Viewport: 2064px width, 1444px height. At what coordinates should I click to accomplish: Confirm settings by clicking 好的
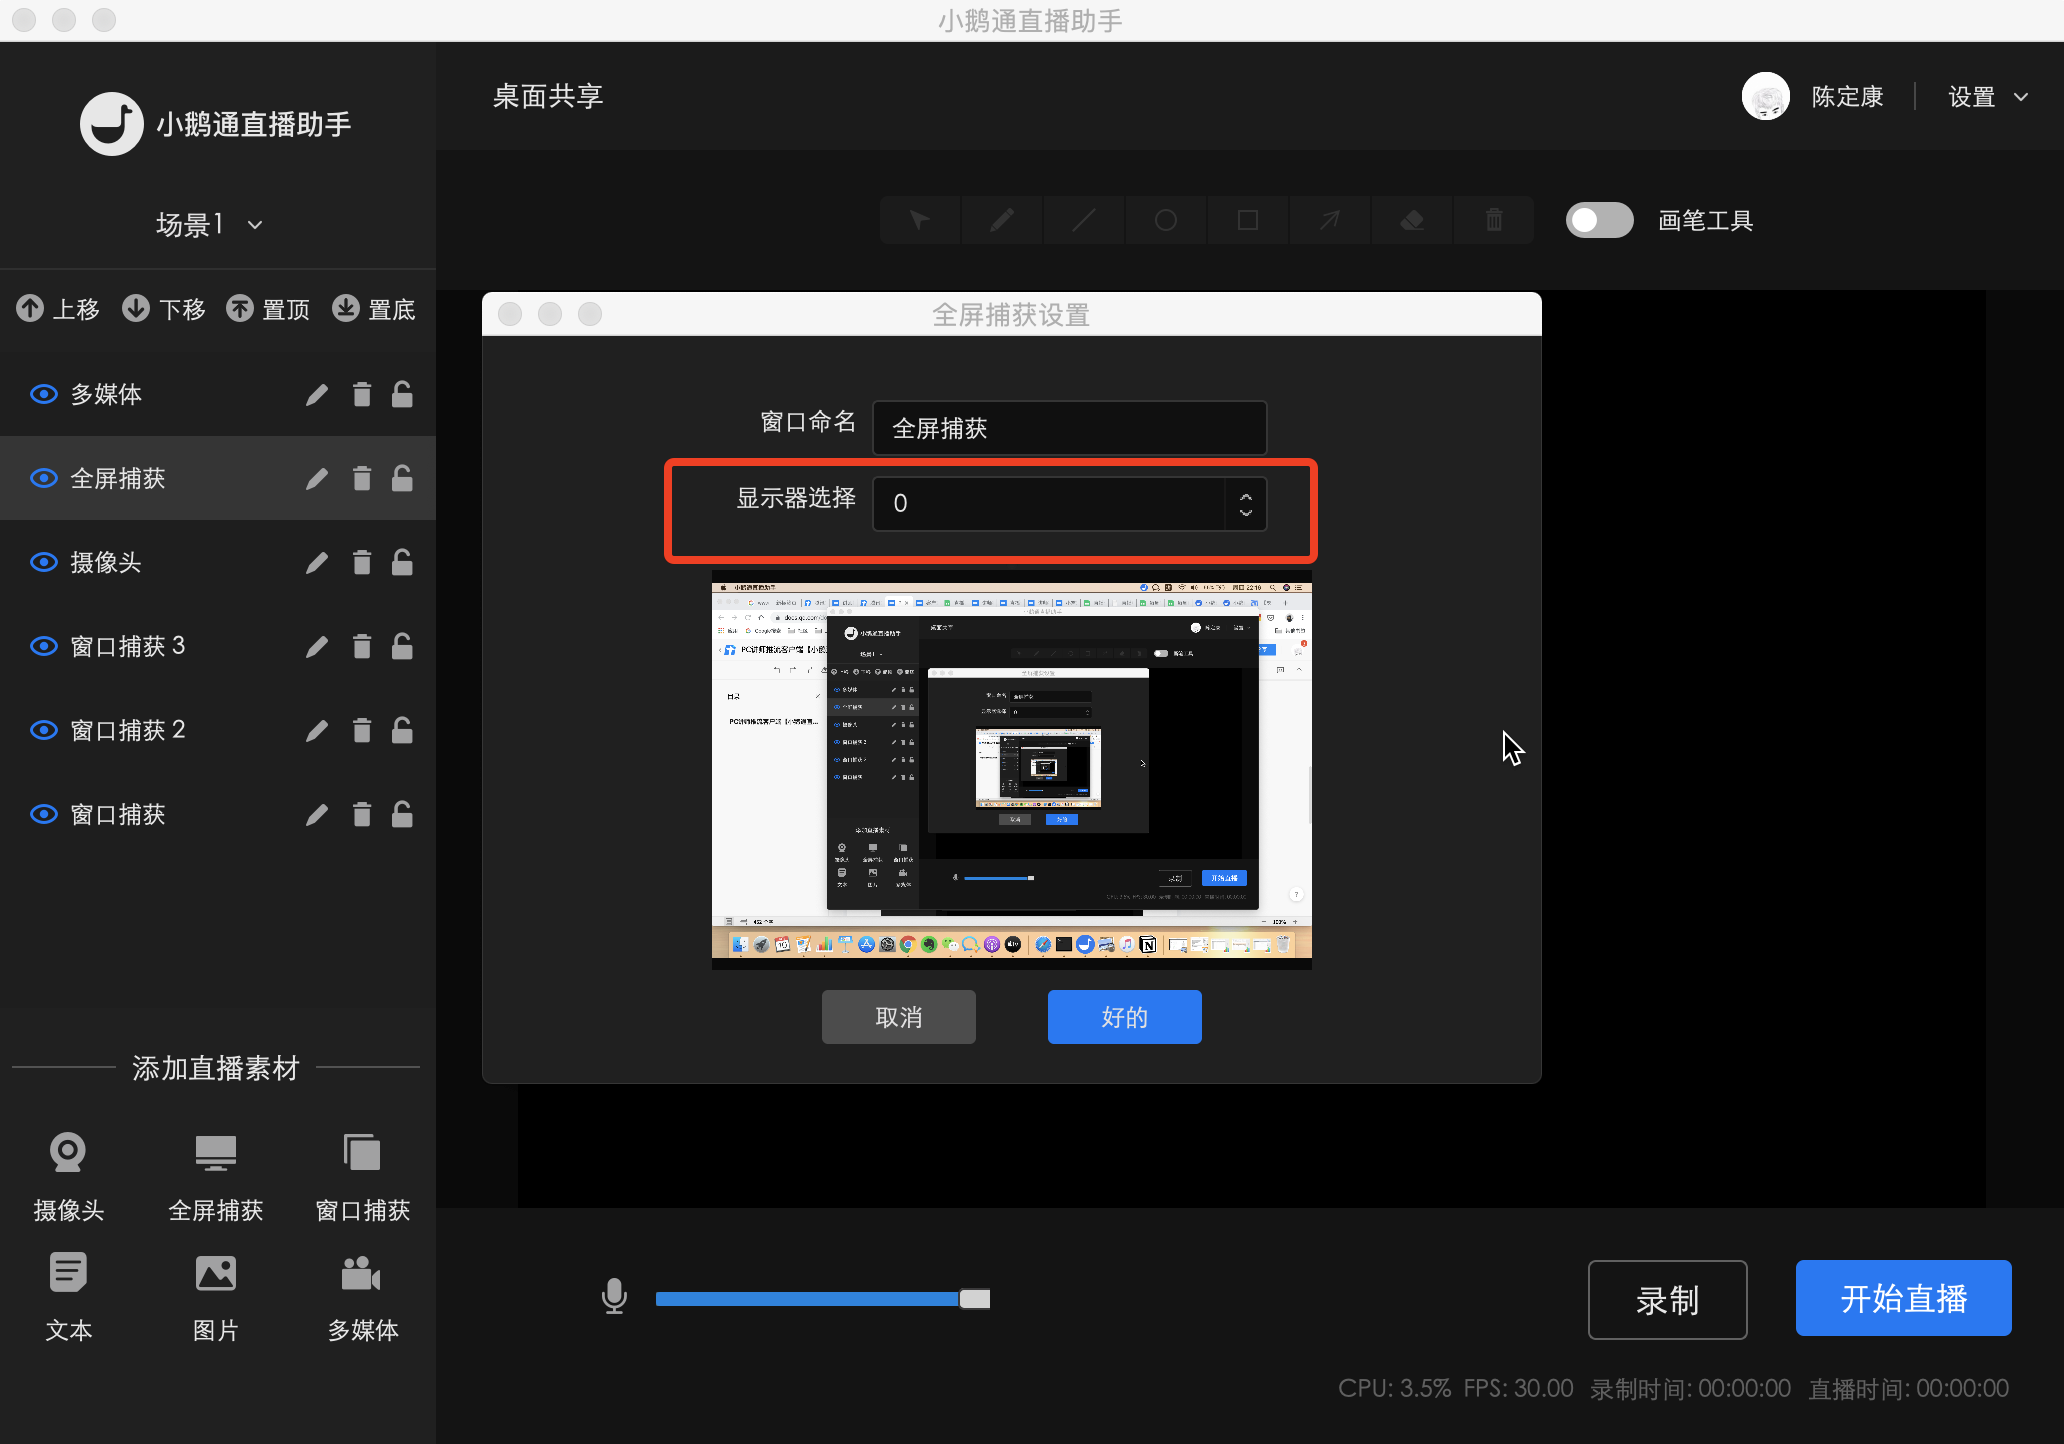[x=1124, y=1016]
